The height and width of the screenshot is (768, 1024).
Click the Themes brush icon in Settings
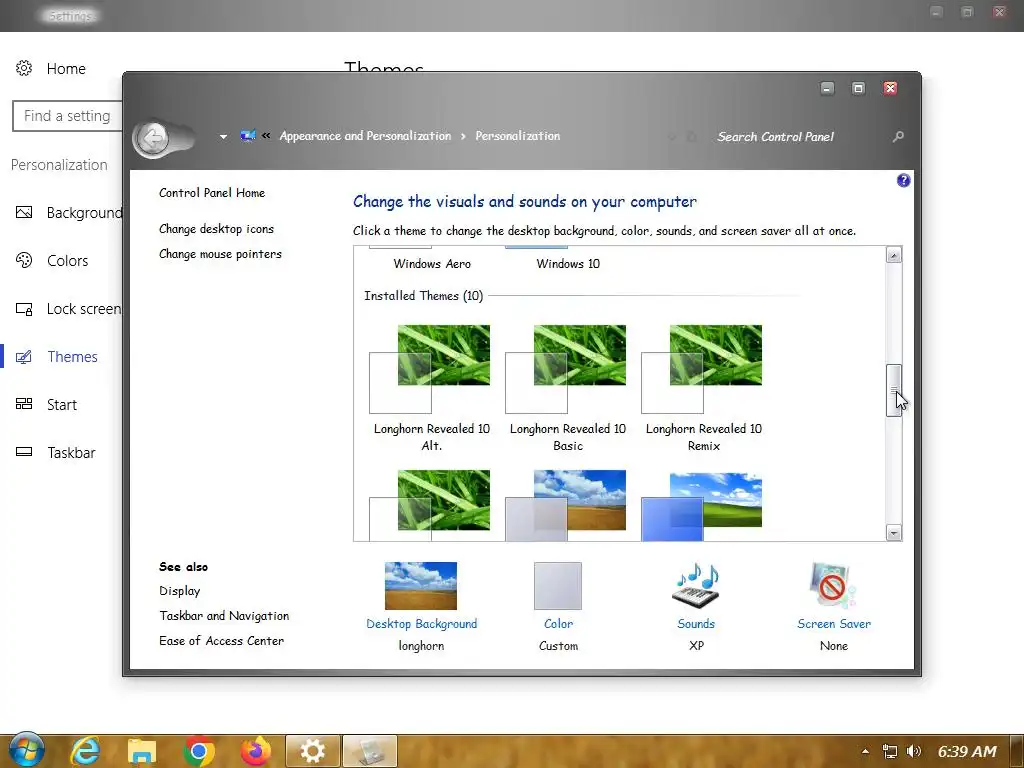tap(24, 357)
